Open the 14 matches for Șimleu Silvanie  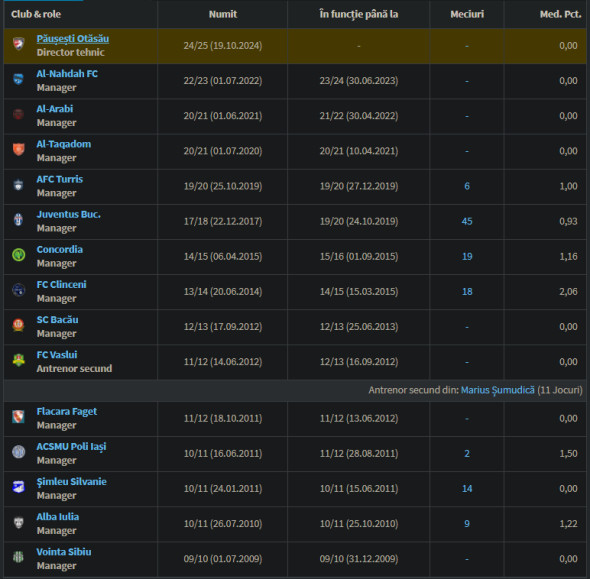467,488
